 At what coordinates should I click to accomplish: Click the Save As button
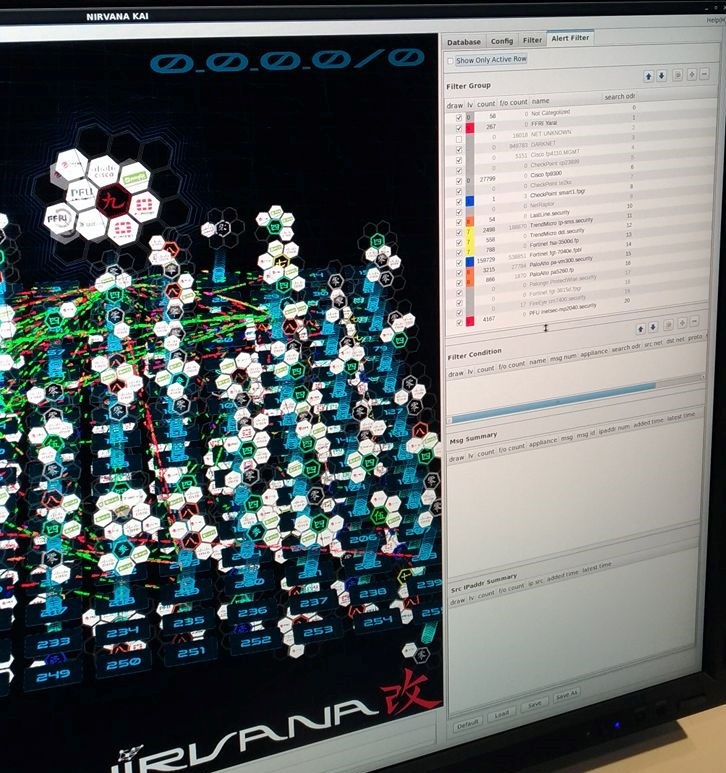(x=566, y=695)
